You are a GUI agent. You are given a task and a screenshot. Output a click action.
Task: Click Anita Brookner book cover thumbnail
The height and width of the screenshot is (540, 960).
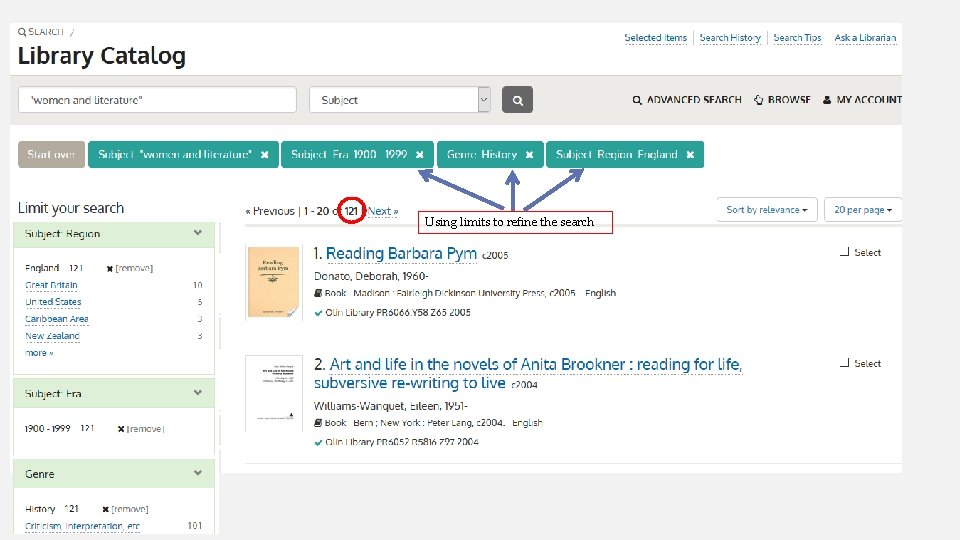[x=274, y=394]
